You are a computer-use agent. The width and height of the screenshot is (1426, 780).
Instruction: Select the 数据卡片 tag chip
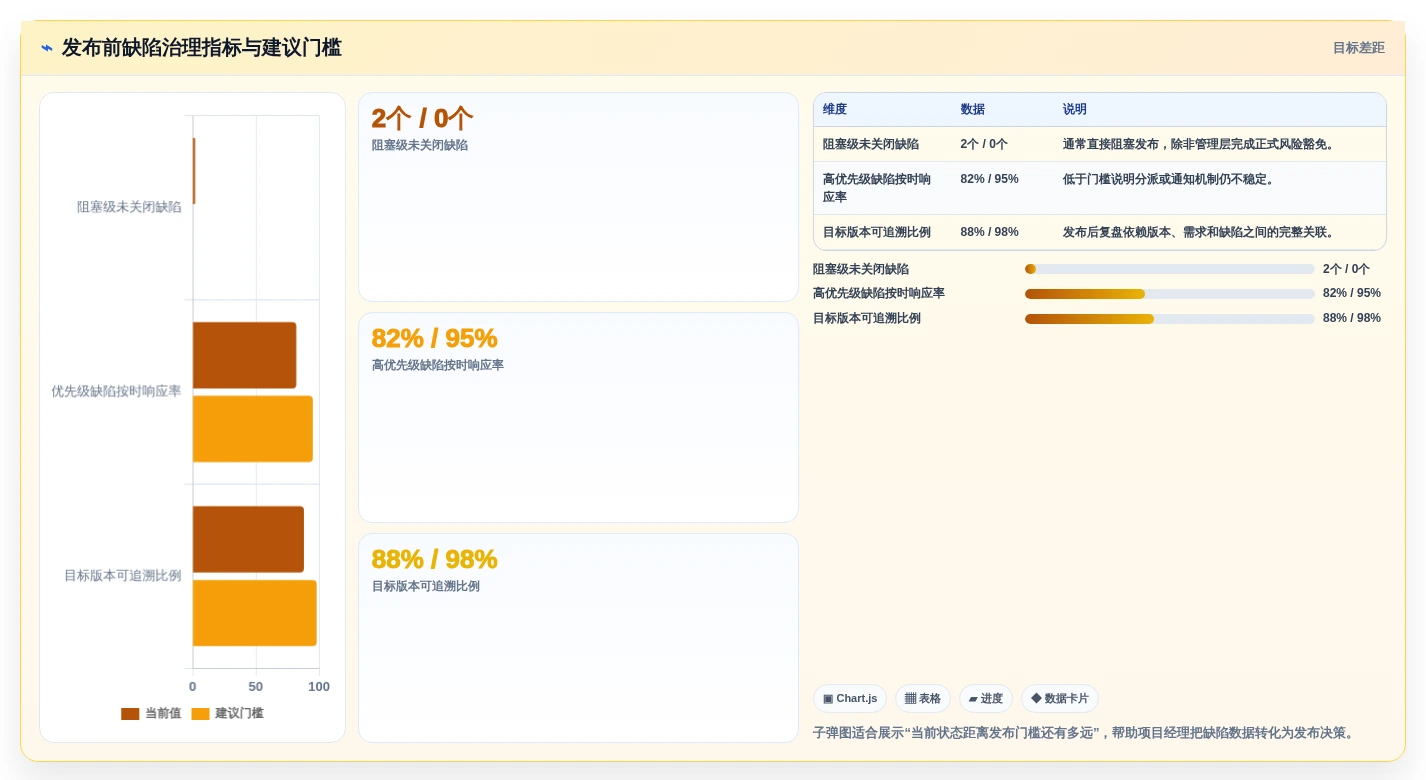click(x=1059, y=698)
